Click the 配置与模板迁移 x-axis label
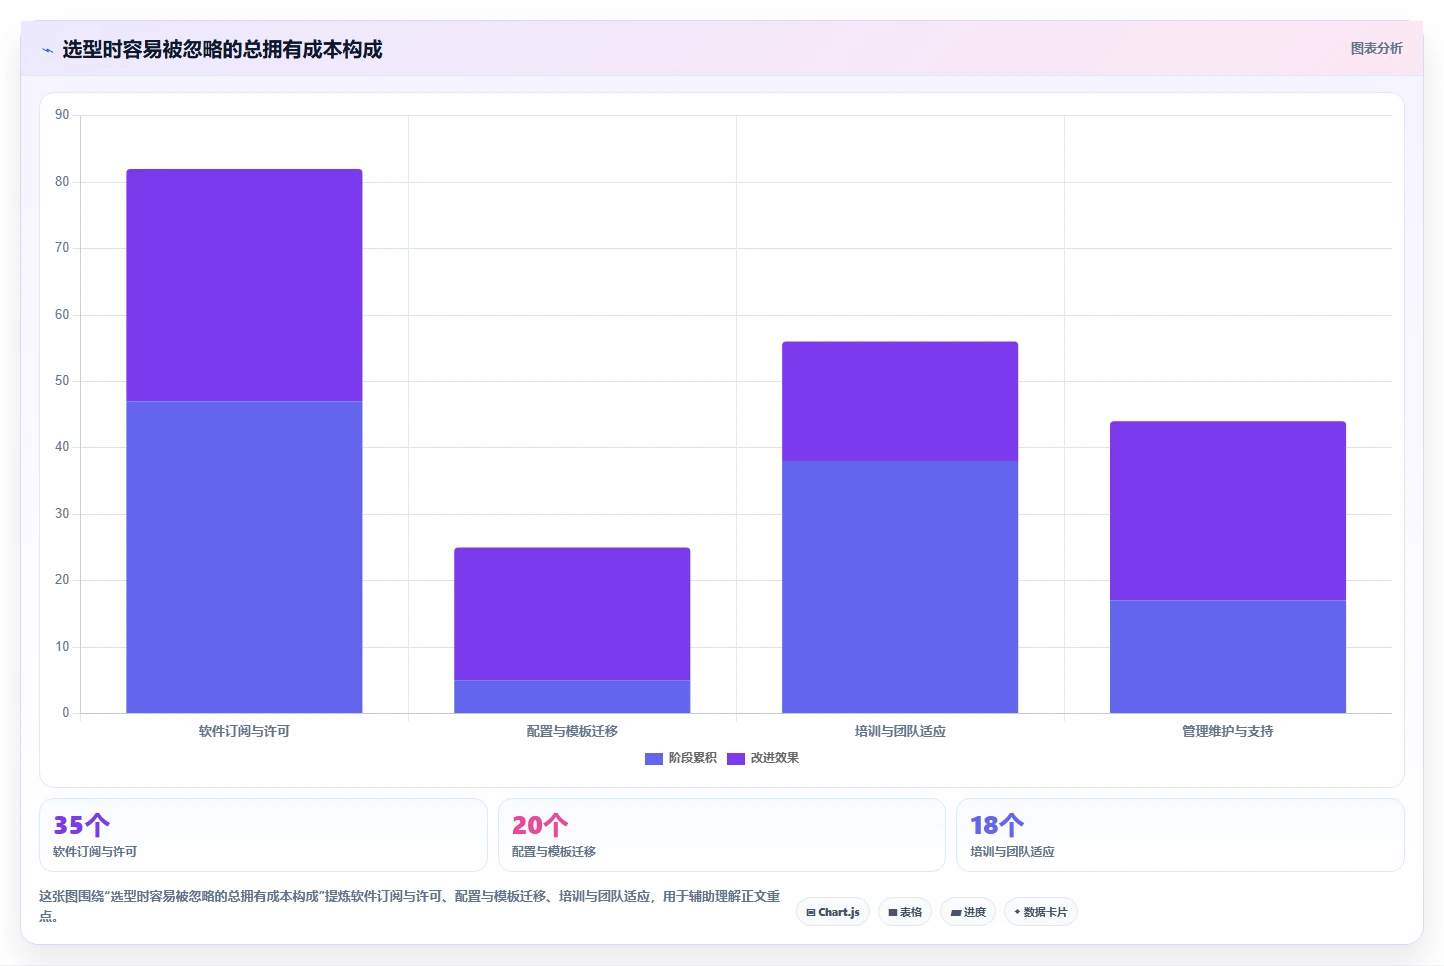The height and width of the screenshot is (966, 1444). point(572,731)
